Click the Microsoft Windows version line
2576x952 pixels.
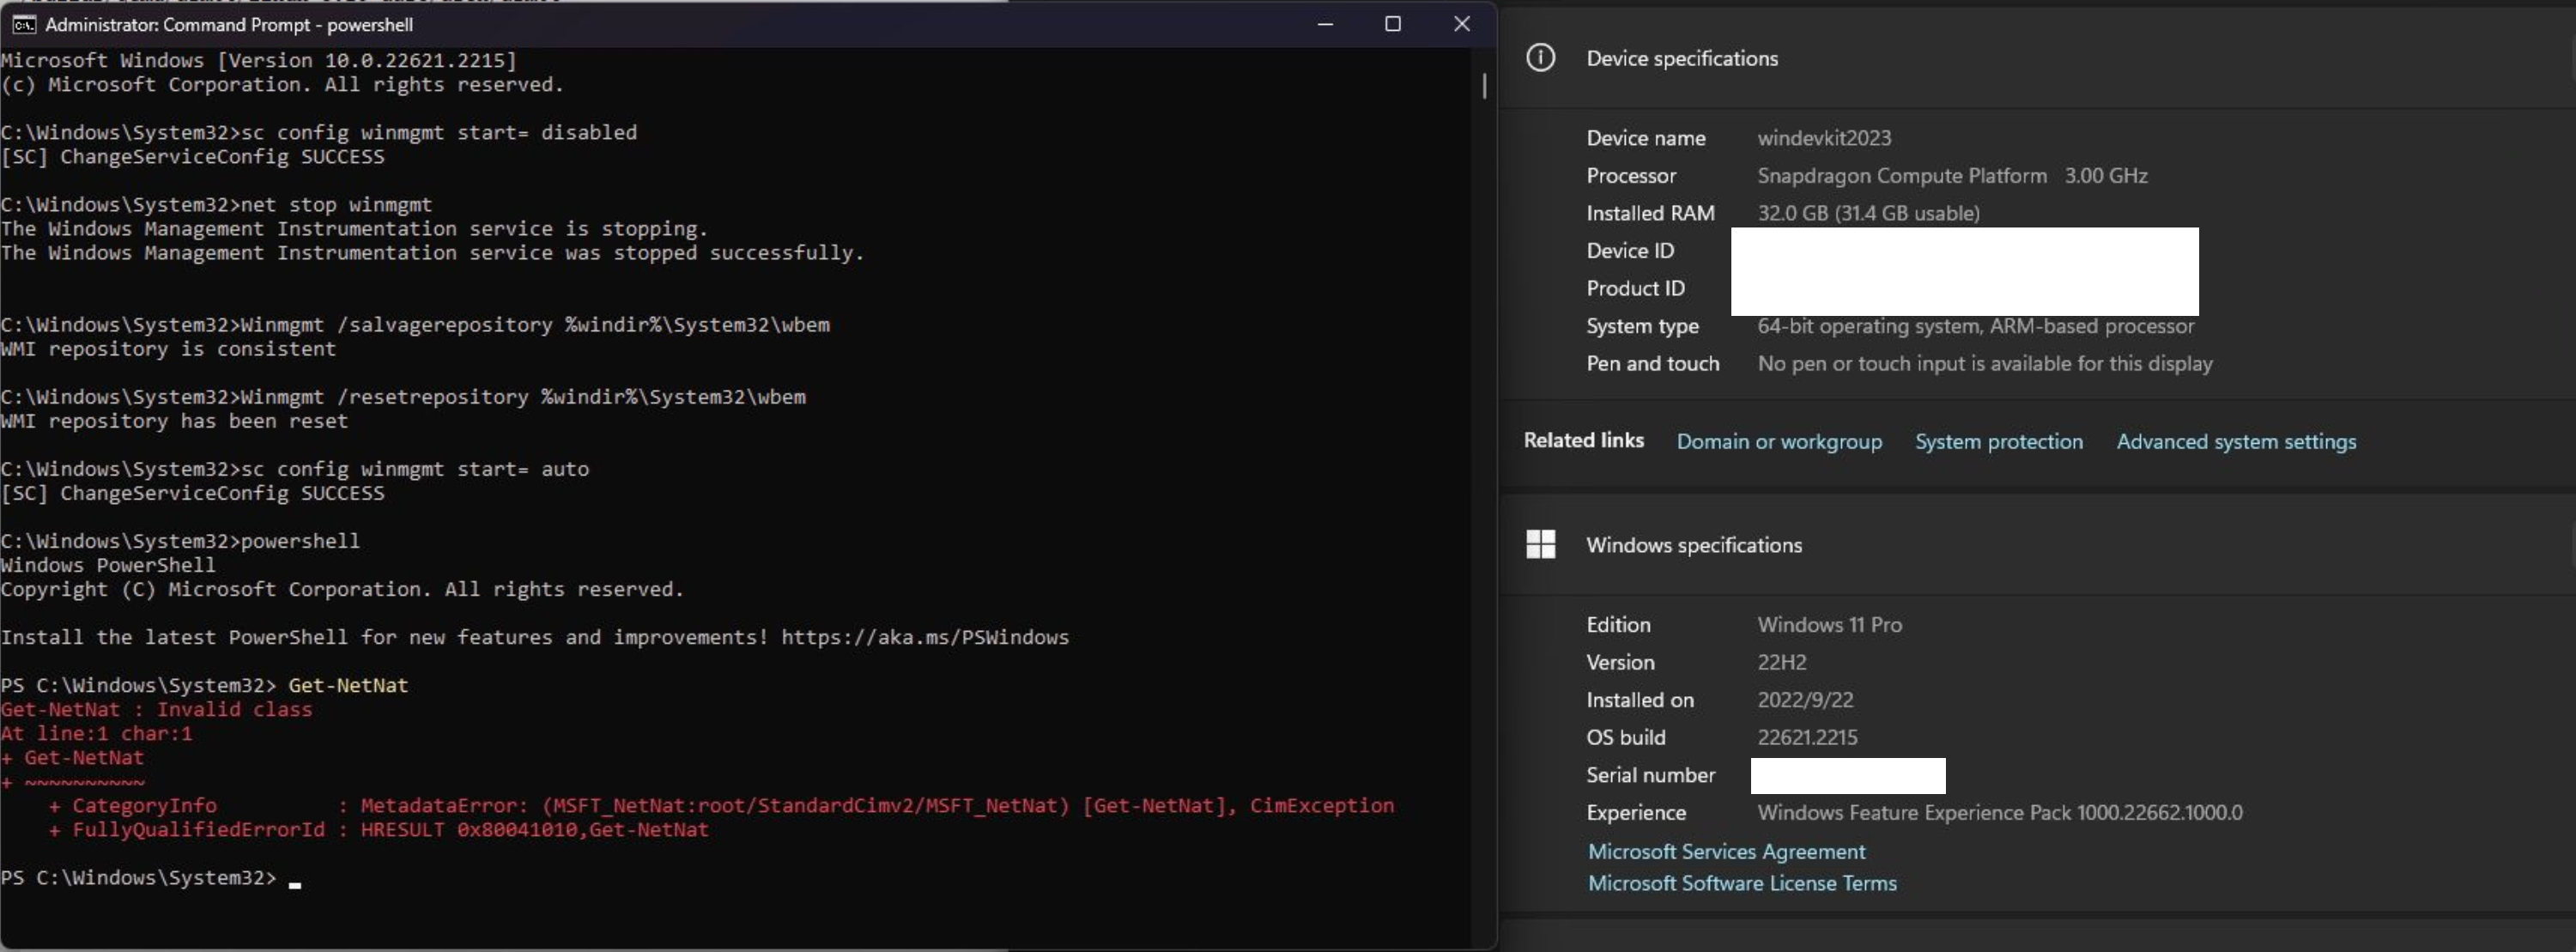(258, 60)
